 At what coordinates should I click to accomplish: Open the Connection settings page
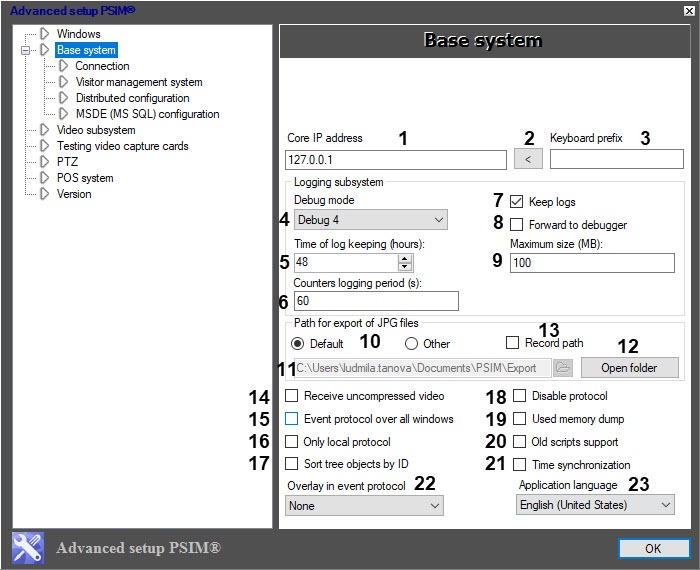click(102, 66)
